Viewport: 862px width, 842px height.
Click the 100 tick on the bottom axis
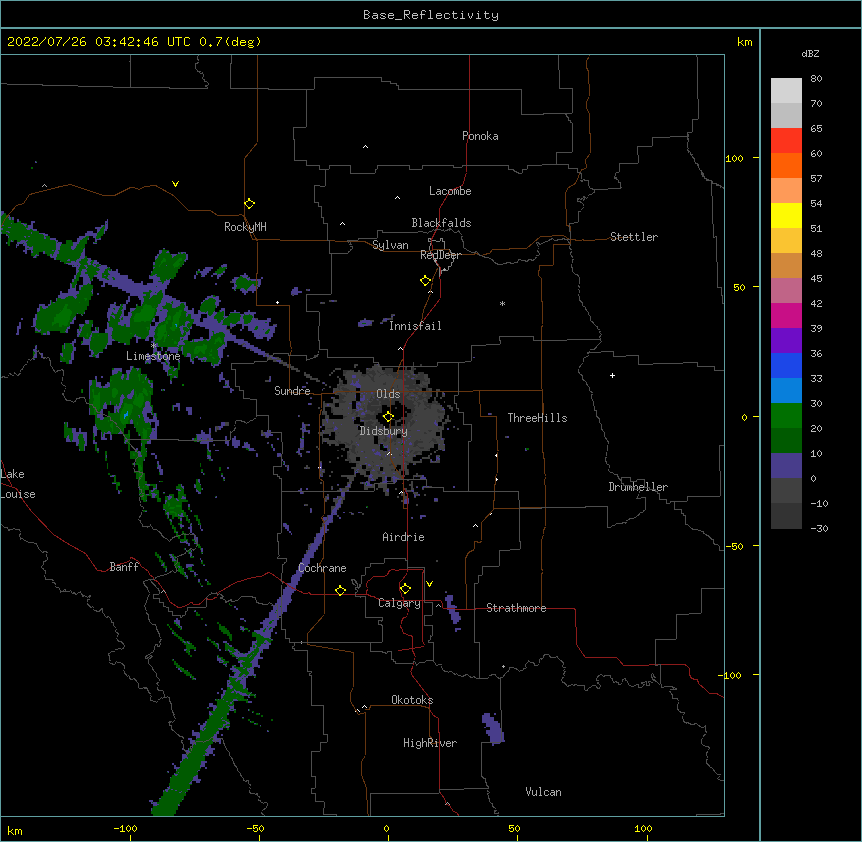643,828
